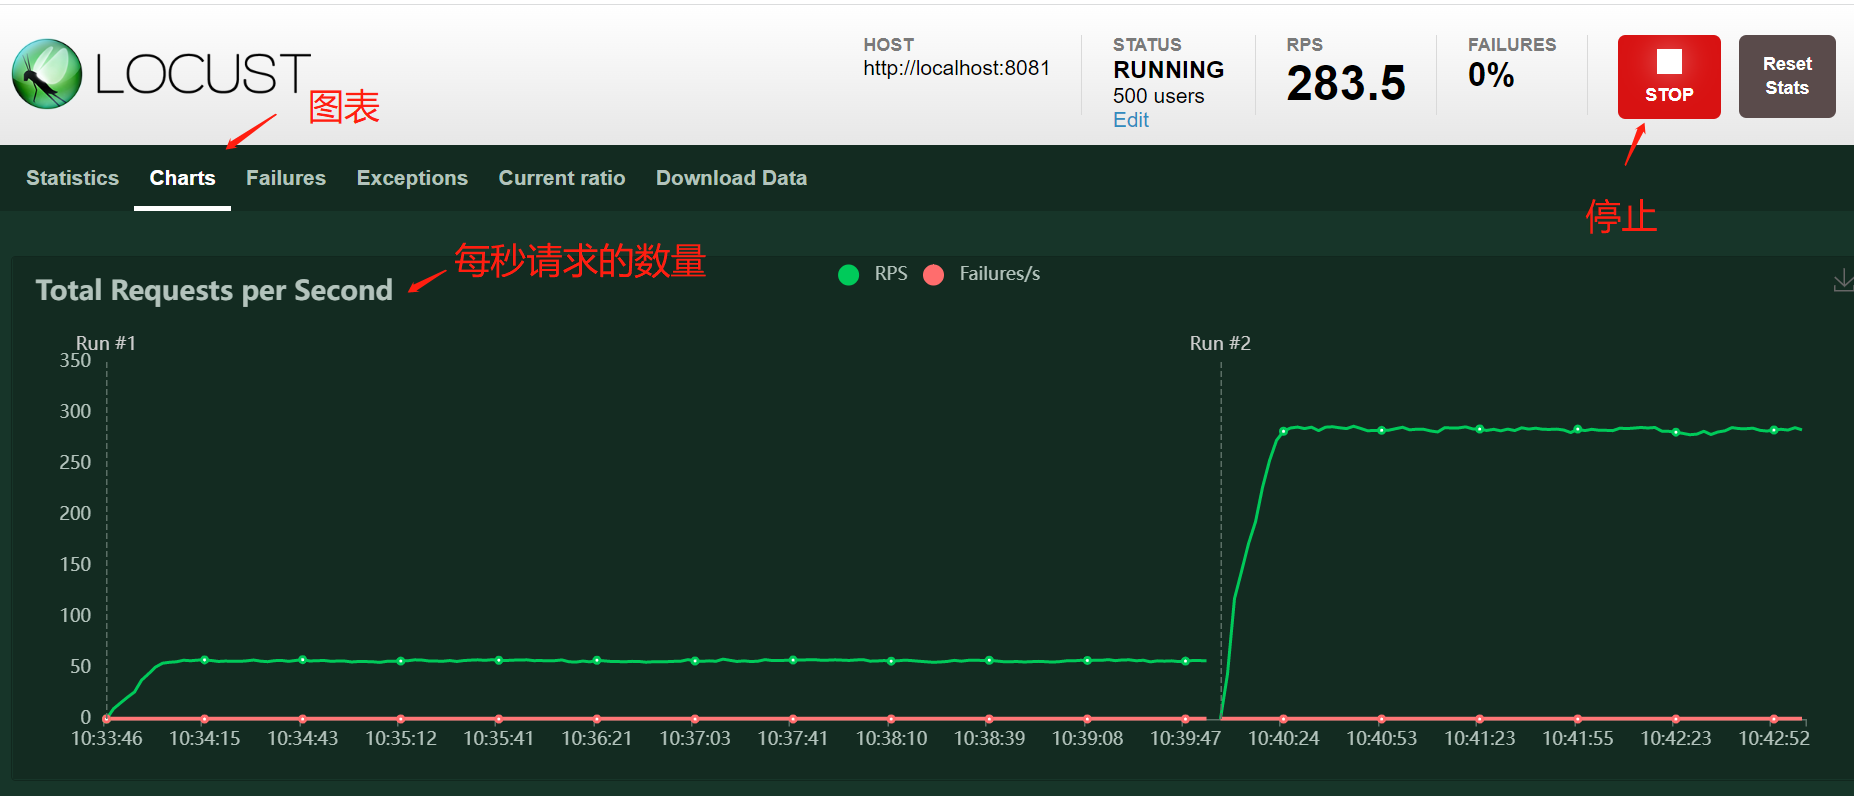Image resolution: width=1854 pixels, height=796 pixels.
Task: Download the Total Requests chart image
Action: point(1843,281)
